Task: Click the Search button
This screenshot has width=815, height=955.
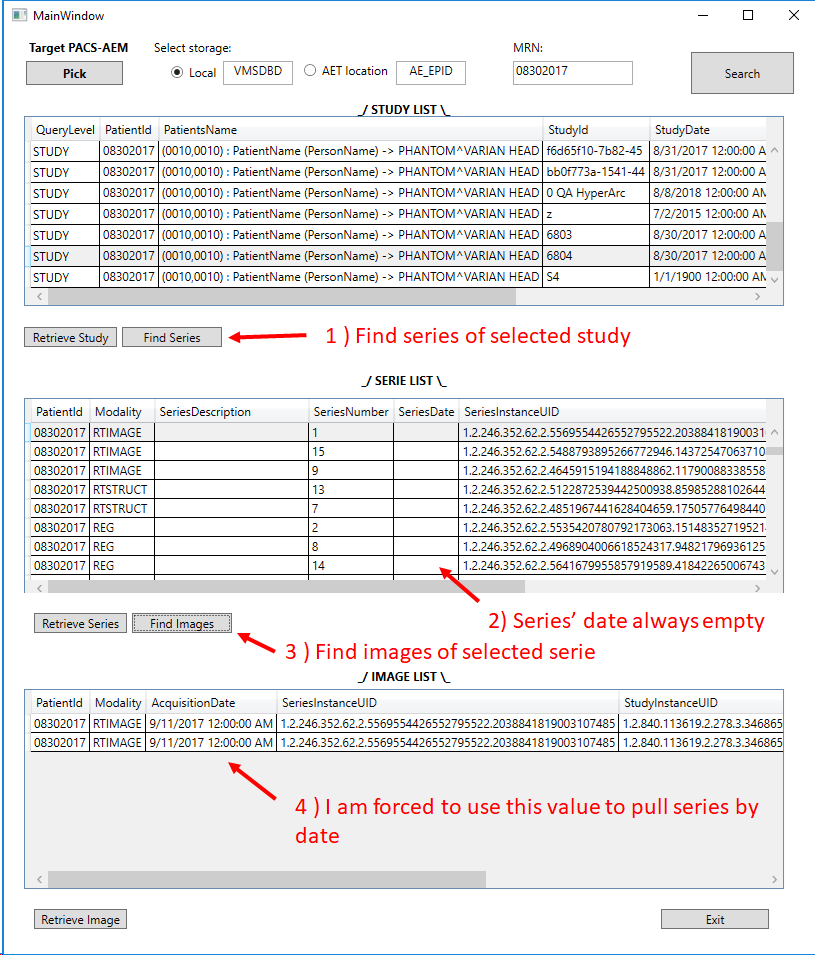Action: tap(741, 72)
